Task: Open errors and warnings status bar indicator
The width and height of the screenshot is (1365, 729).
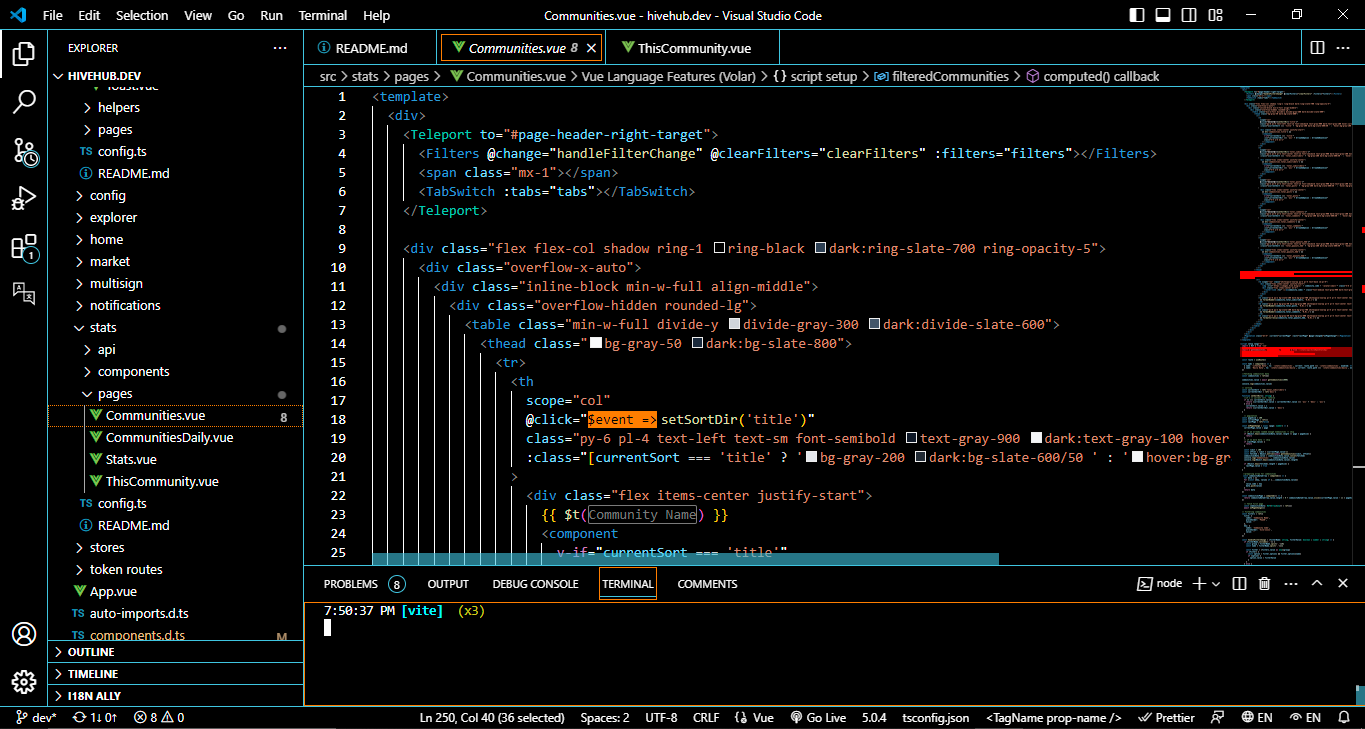Action: (x=159, y=717)
